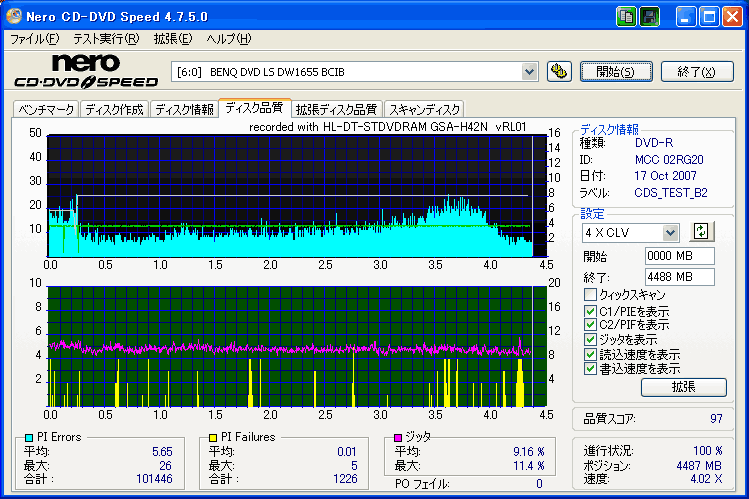749x499 pixels.
Task: Toggle the クイックスキャン checkbox
Action: click(590, 294)
